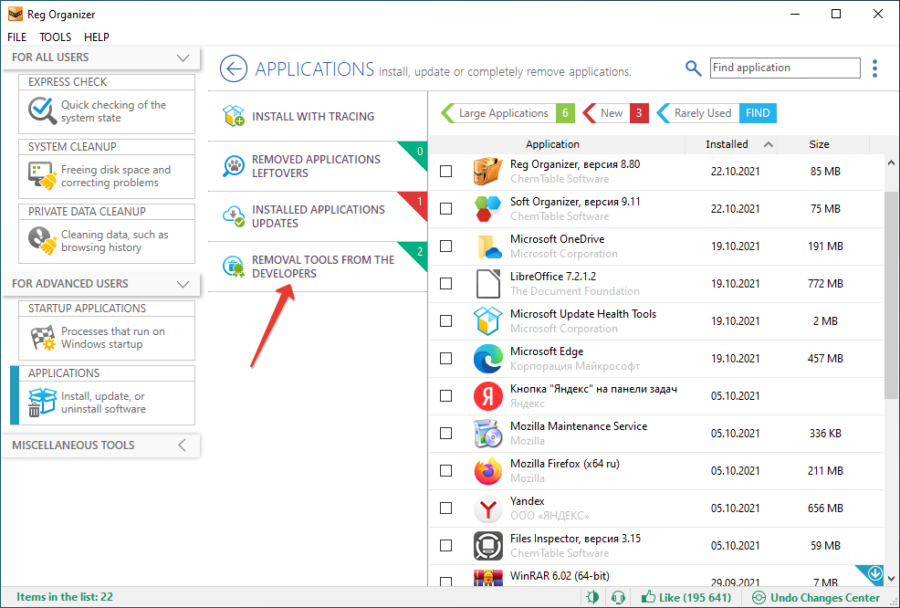
Task: Click in the Find application search field
Action: pyautogui.click(x=784, y=68)
